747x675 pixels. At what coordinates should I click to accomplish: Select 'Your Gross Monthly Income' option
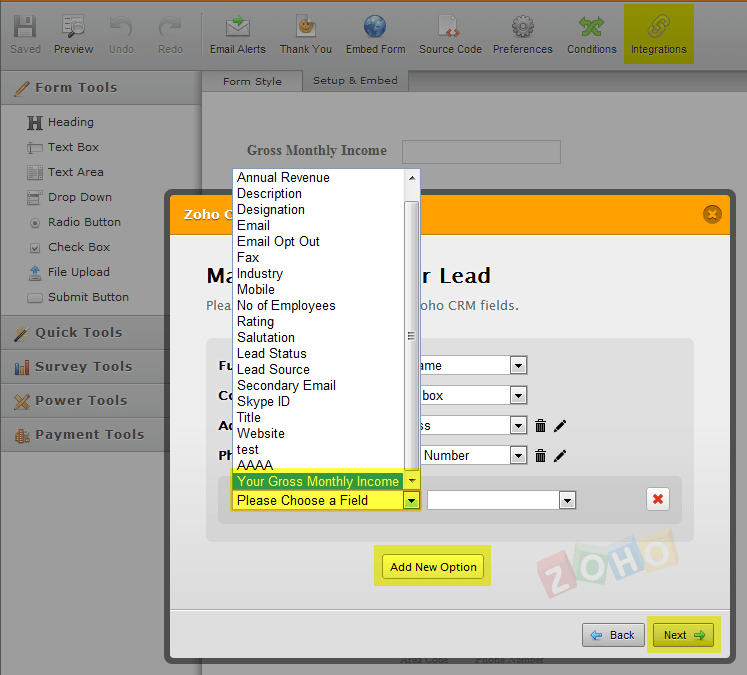318,481
